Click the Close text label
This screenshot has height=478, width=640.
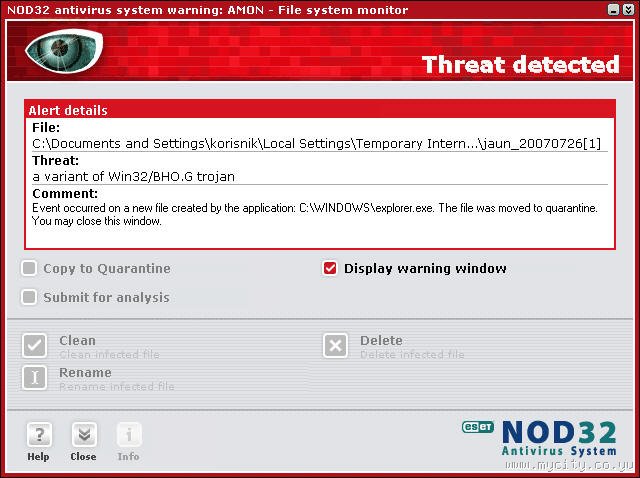point(83,456)
